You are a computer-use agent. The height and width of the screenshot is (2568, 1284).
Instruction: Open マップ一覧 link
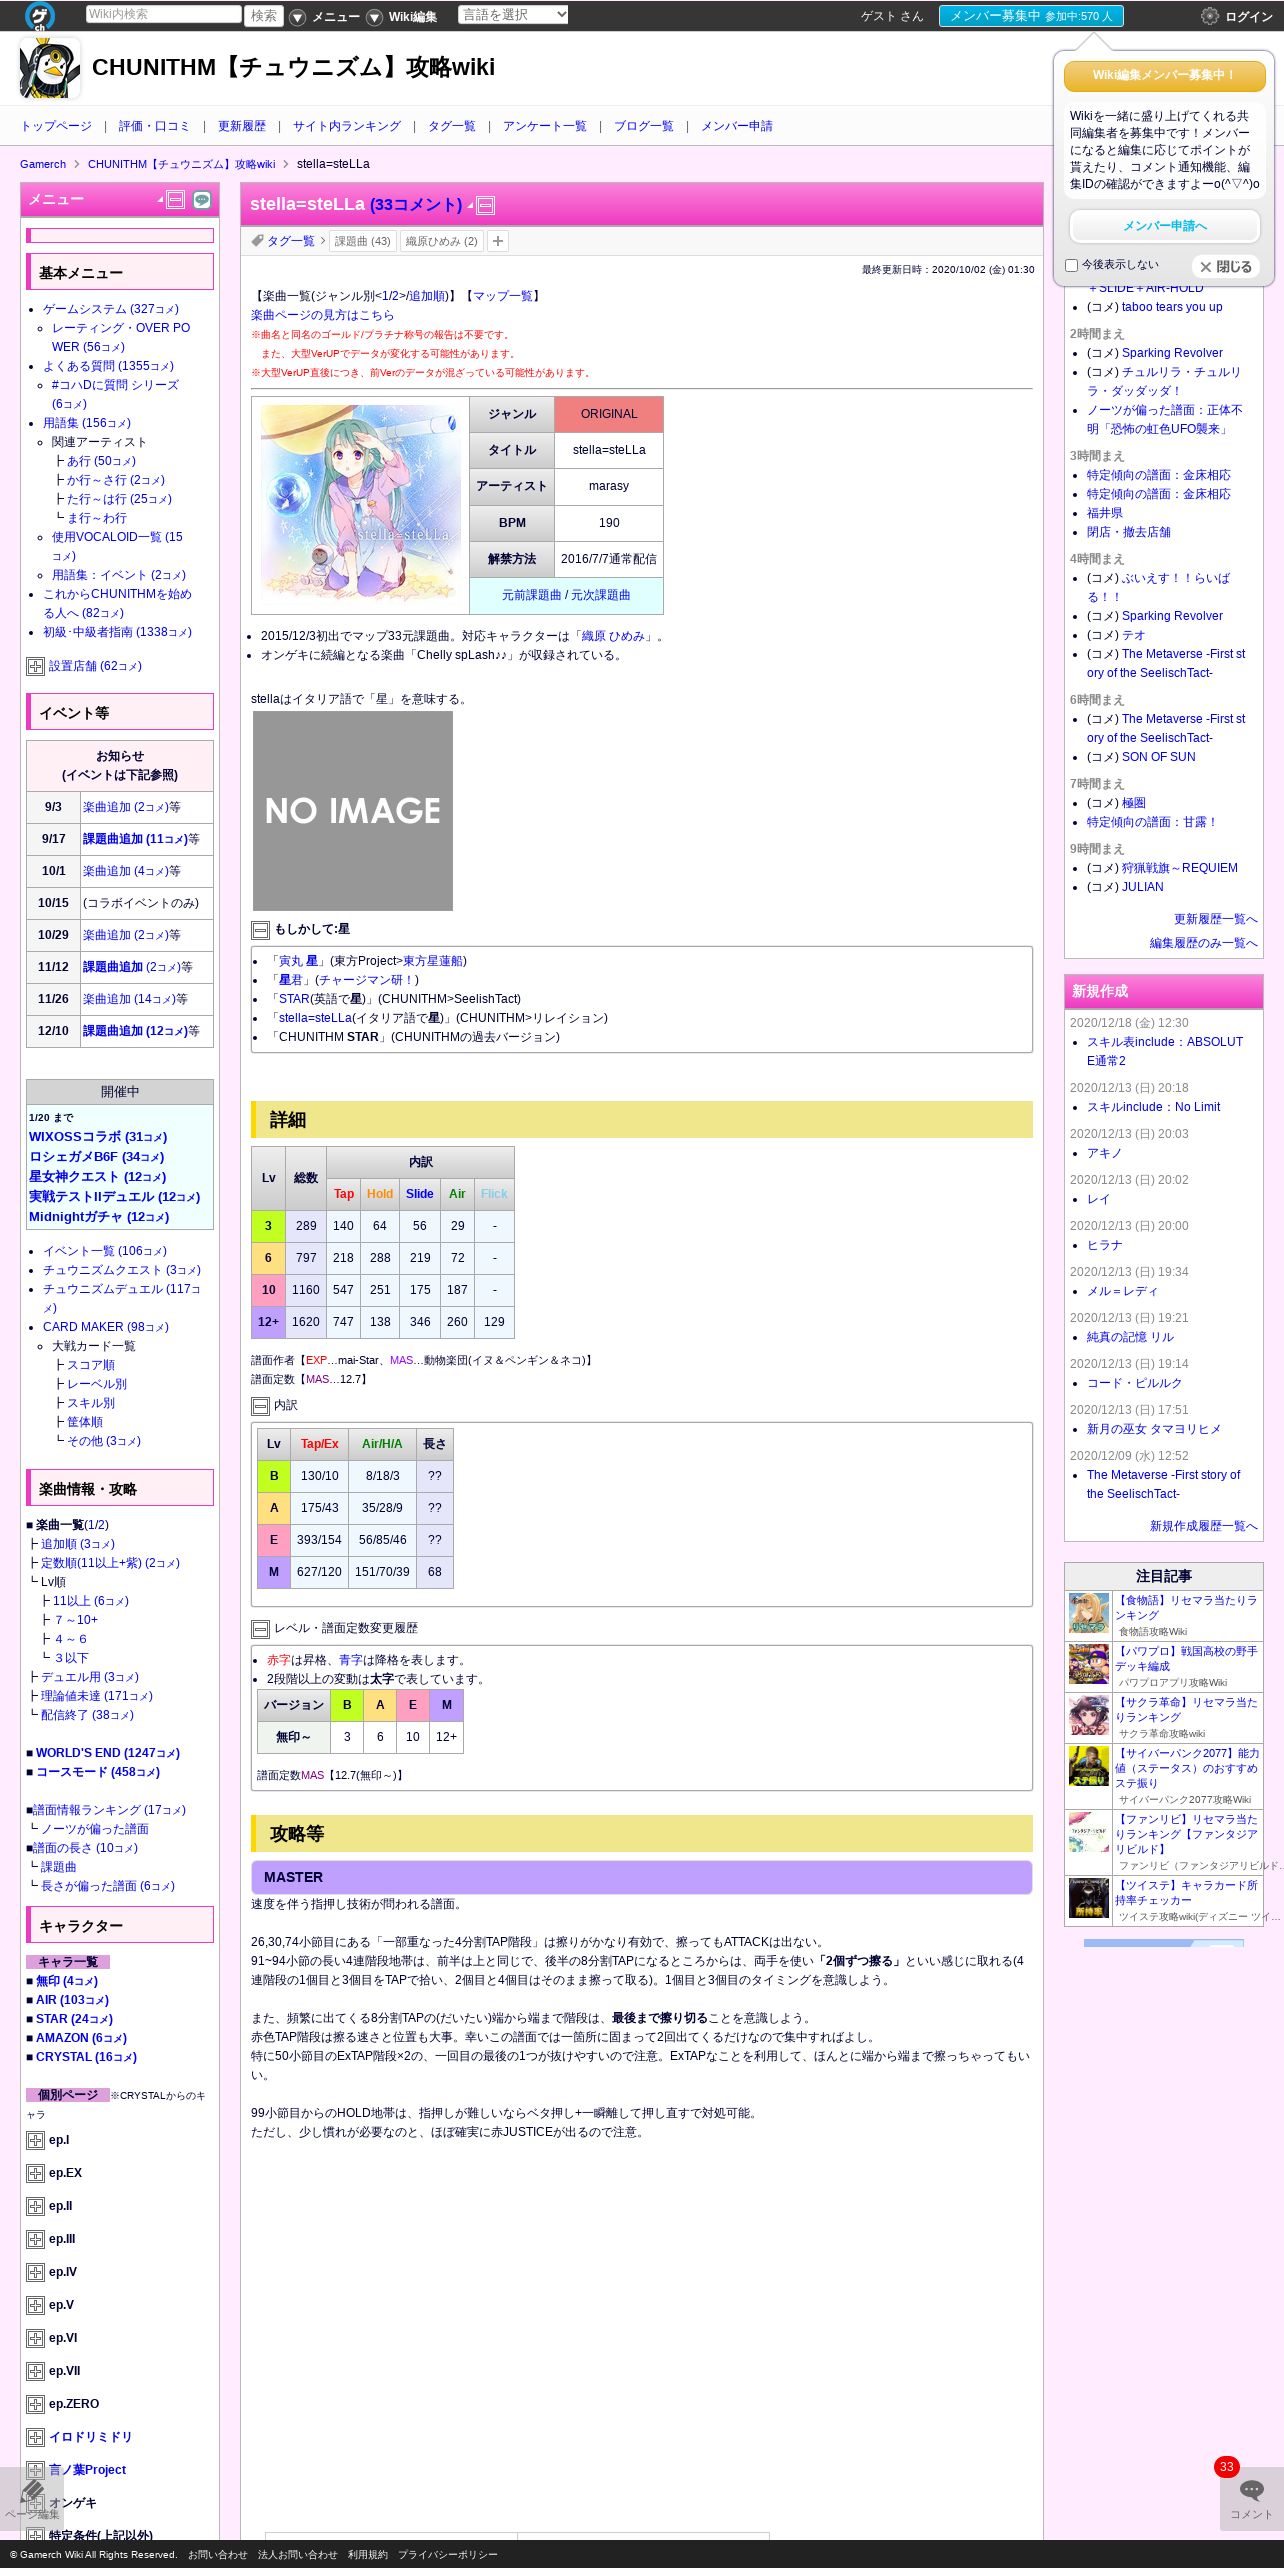tap(502, 296)
